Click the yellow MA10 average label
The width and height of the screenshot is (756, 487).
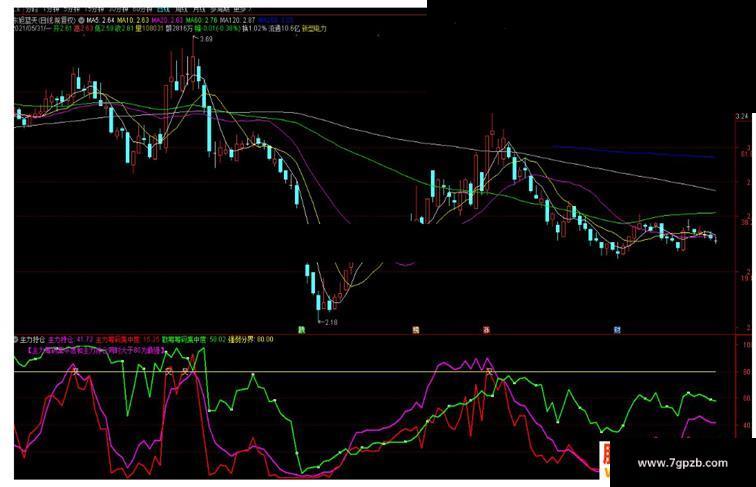(x=133, y=20)
